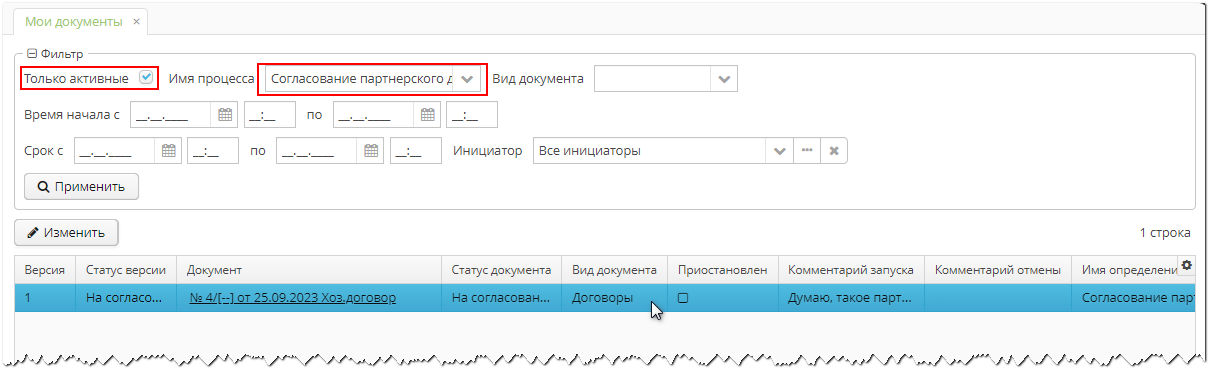Viewport: 1209px width, 375px height.
Task: Open the Инициатор dropdown arrow
Action: click(780, 151)
